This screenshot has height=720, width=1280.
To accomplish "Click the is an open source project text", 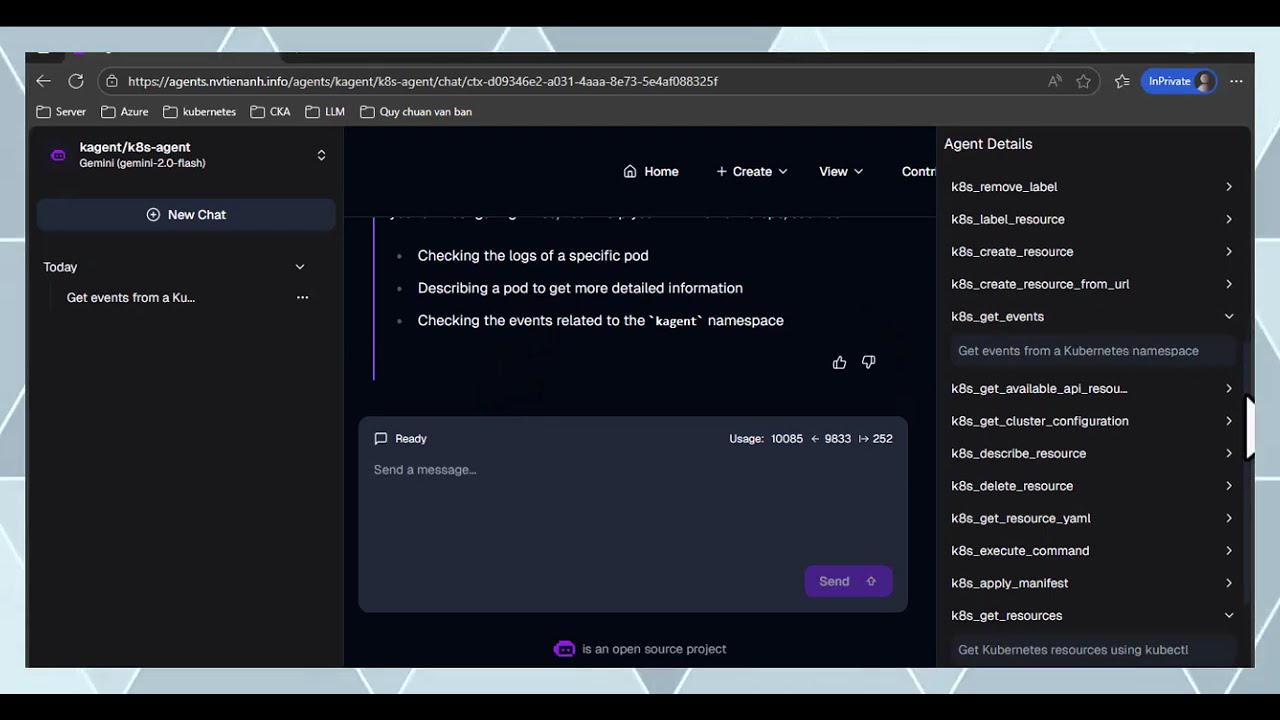I will coord(654,649).
